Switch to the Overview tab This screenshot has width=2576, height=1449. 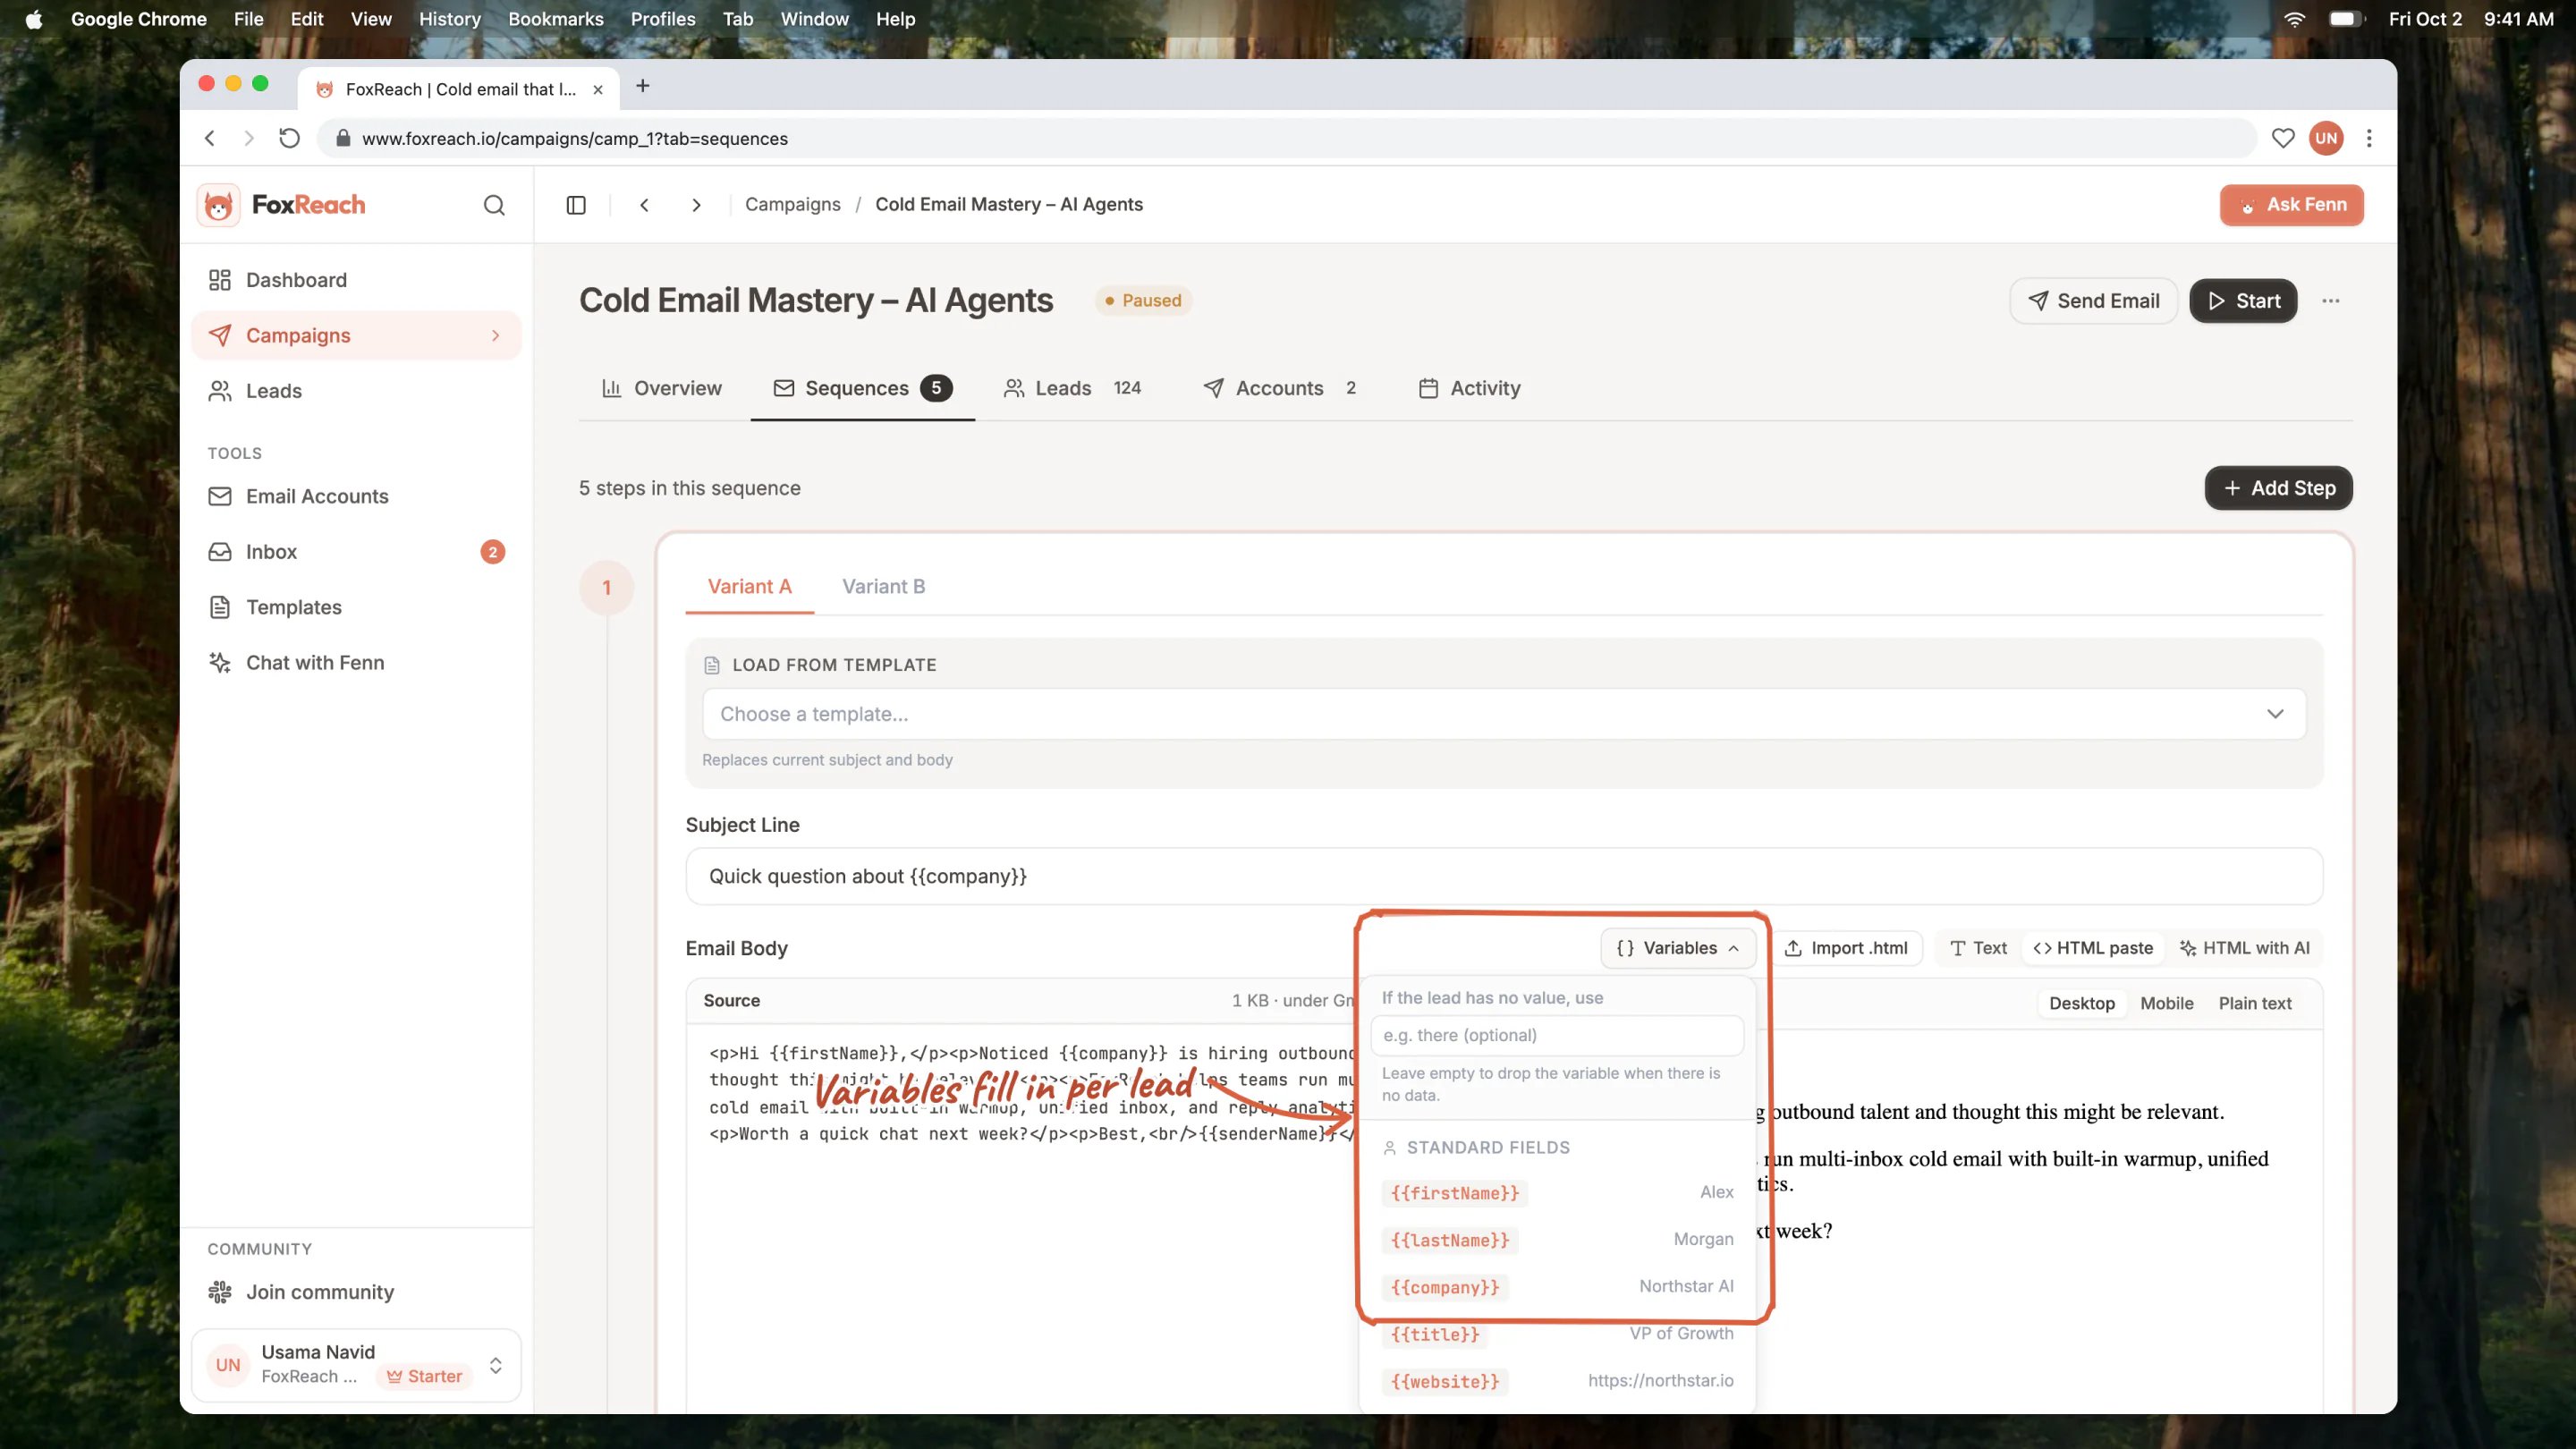click(x=661, y=388)
